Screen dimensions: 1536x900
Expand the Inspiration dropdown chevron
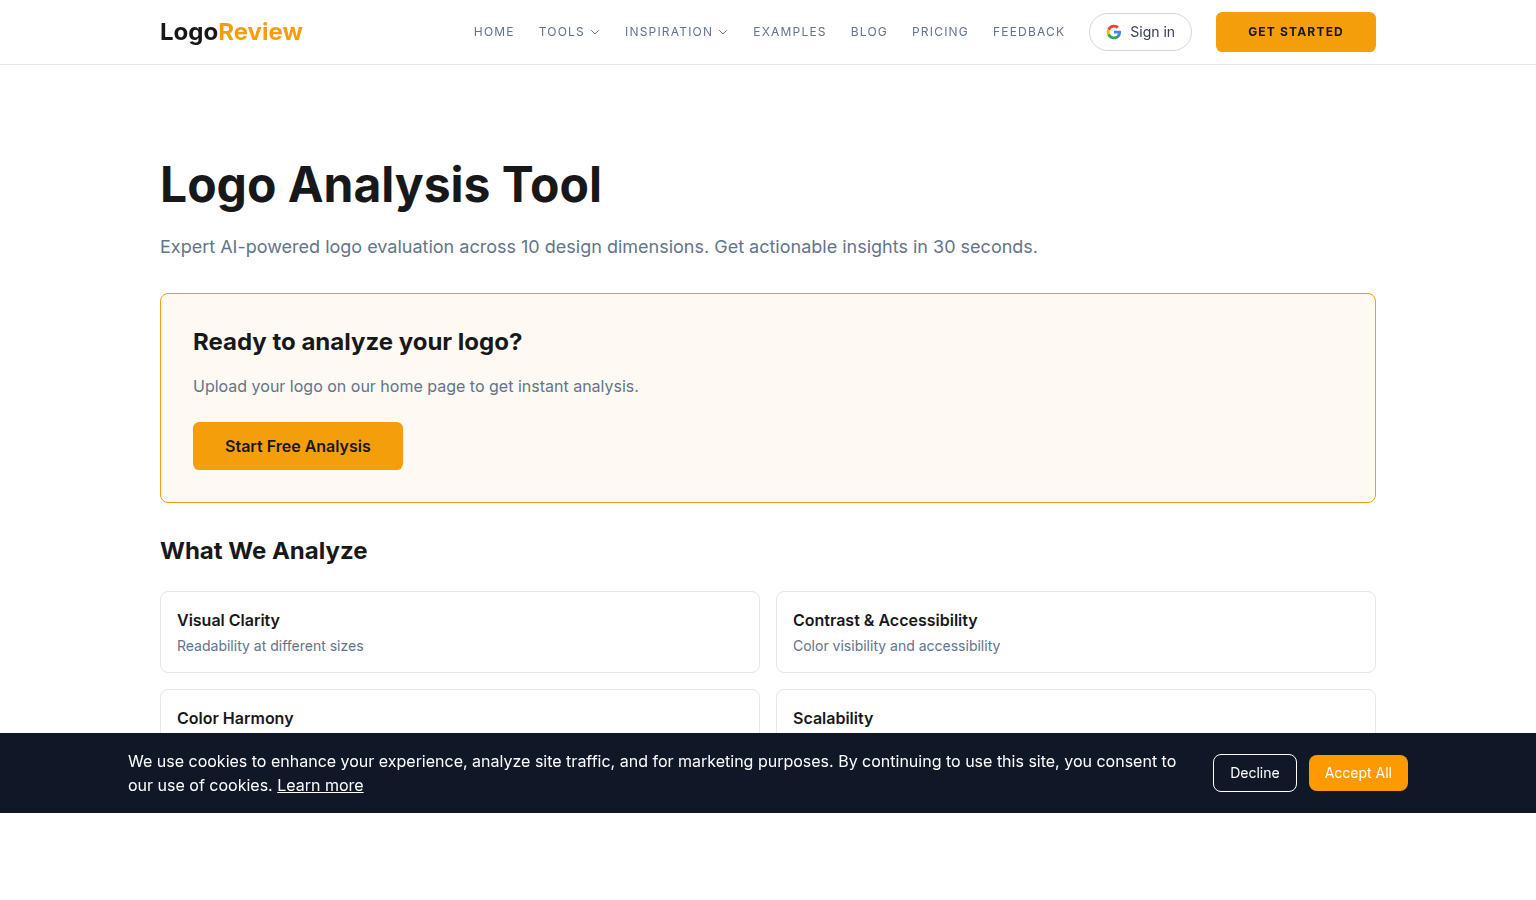pos(723,32)
